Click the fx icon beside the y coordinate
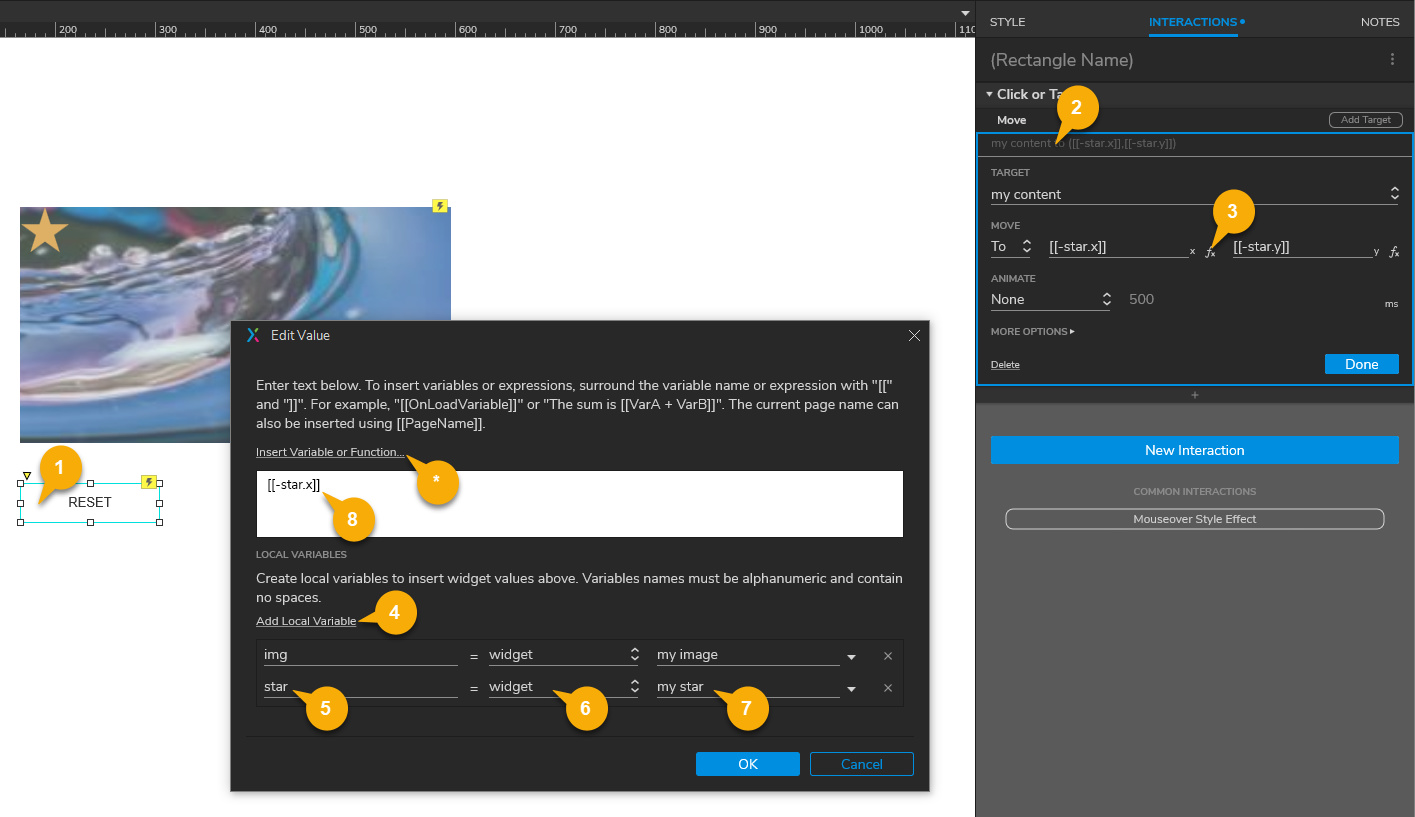The image size is (1415, 817). [1394, 252]
